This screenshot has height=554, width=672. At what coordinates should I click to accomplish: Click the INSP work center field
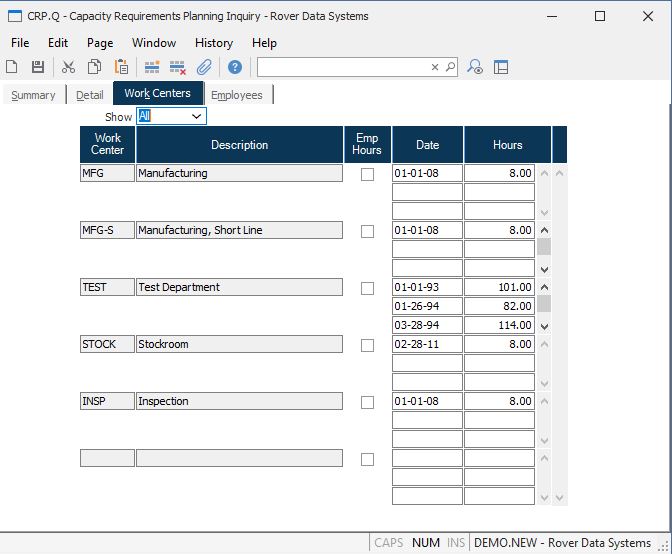pos(107,401)
